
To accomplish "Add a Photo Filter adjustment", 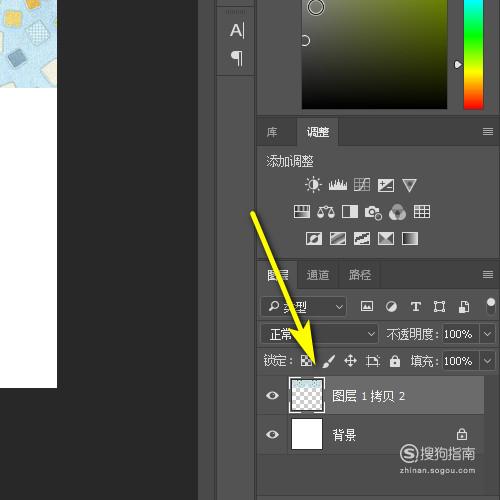I will (x=373, y=213).
